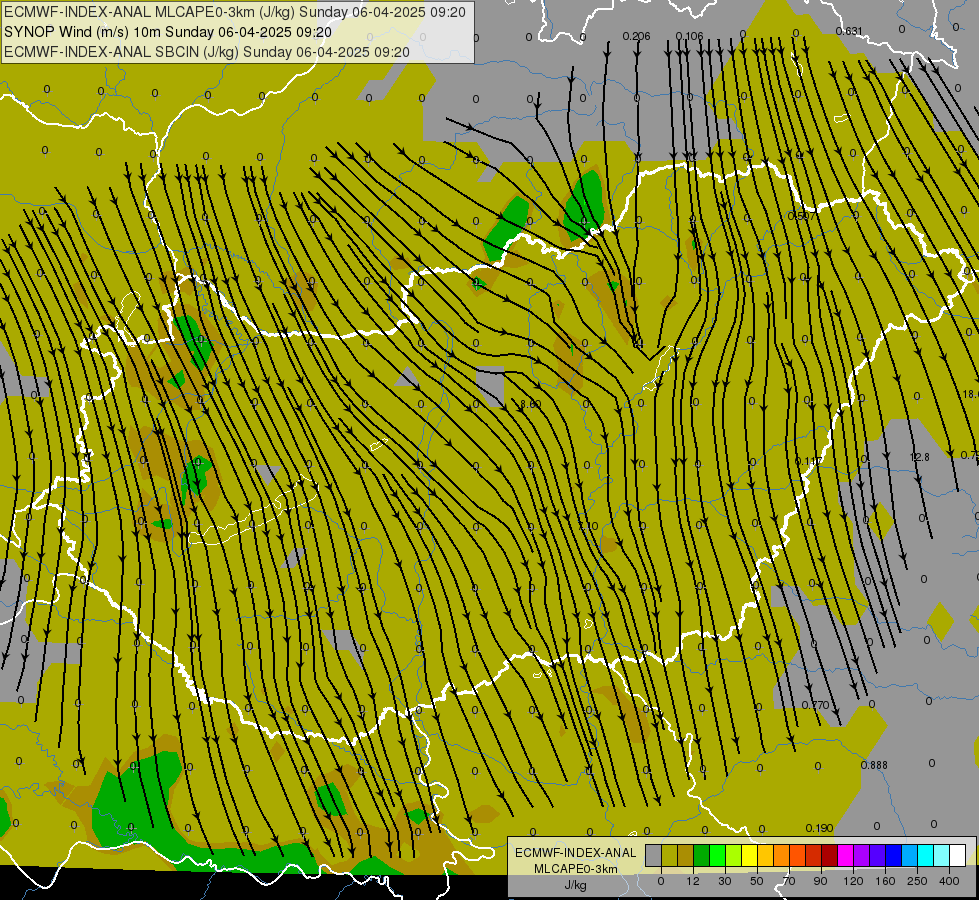Click the map value 0.117

[x=809, y=461]
